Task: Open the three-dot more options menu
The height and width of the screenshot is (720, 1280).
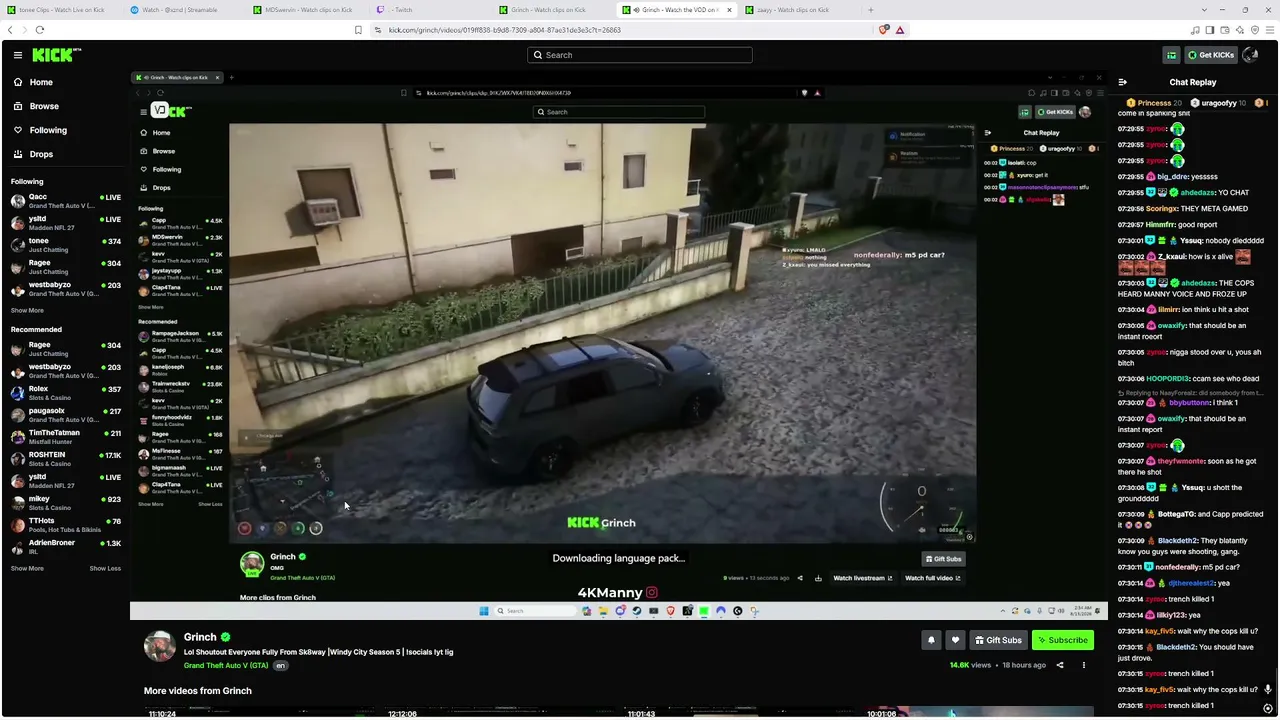Action: click(1083, 665)
